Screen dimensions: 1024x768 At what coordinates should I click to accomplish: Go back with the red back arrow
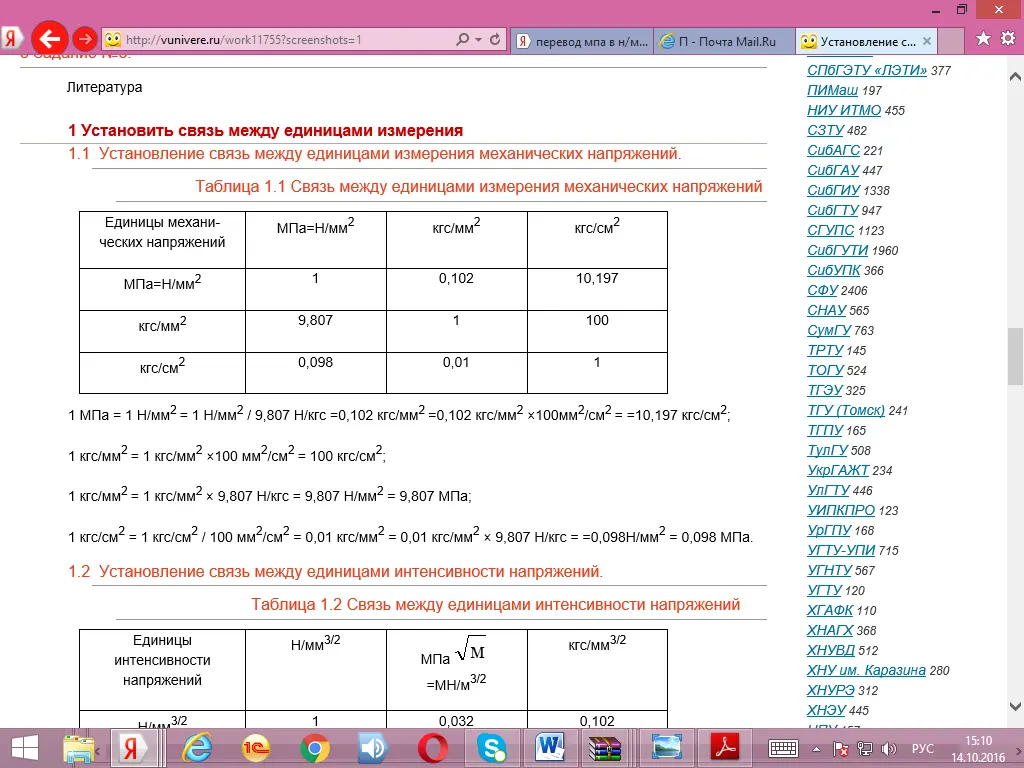coord(49,40)
